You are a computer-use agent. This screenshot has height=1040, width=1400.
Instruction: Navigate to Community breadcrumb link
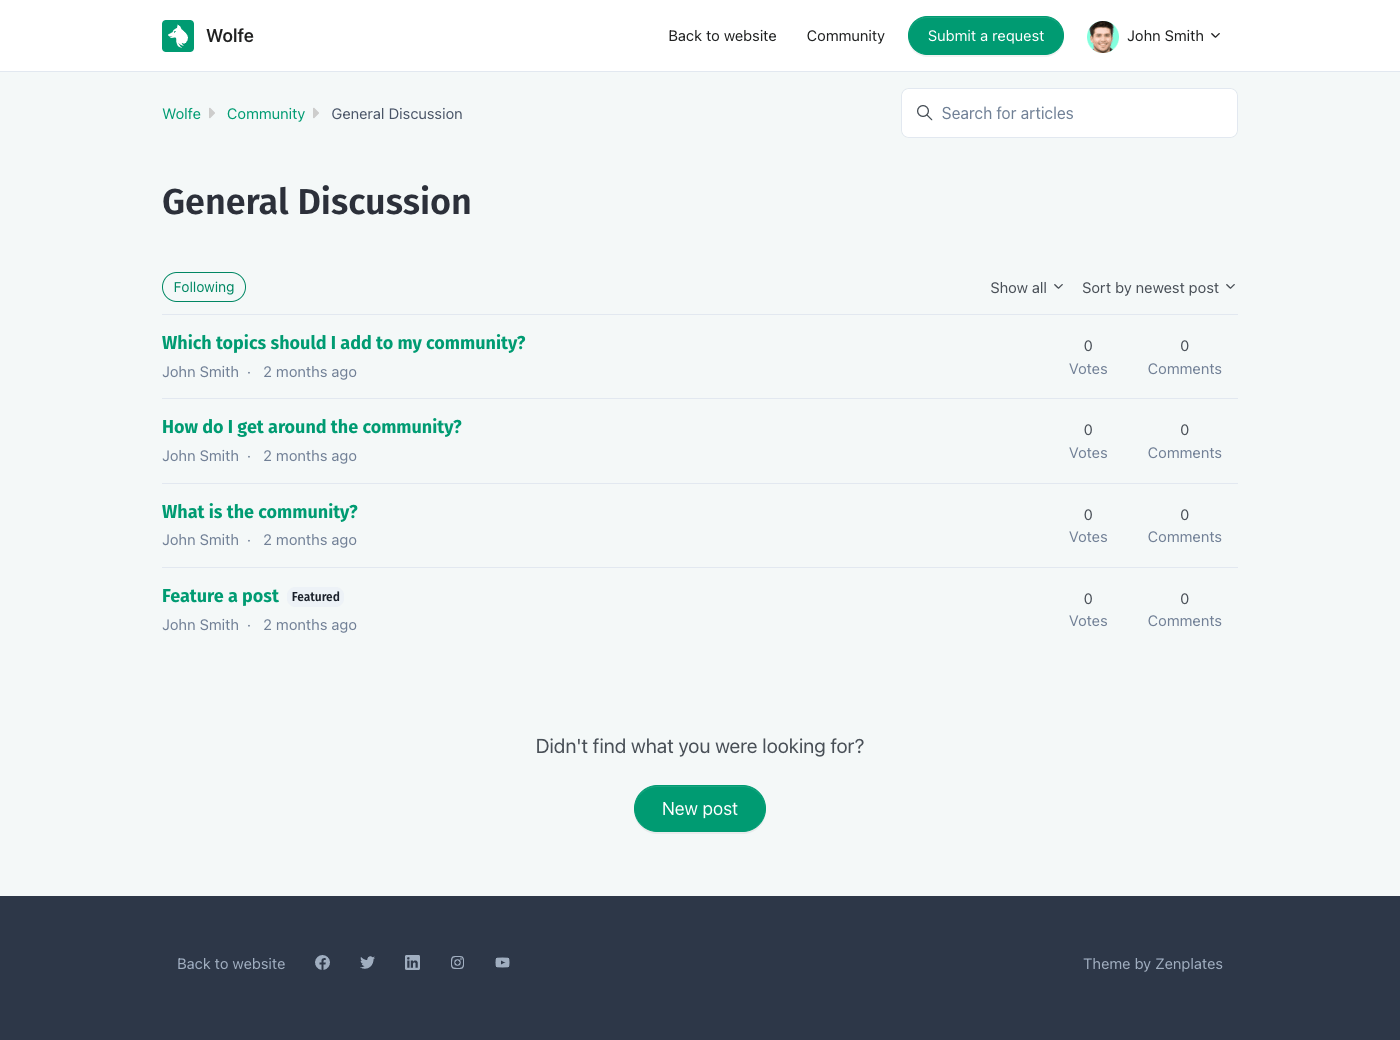265,114
